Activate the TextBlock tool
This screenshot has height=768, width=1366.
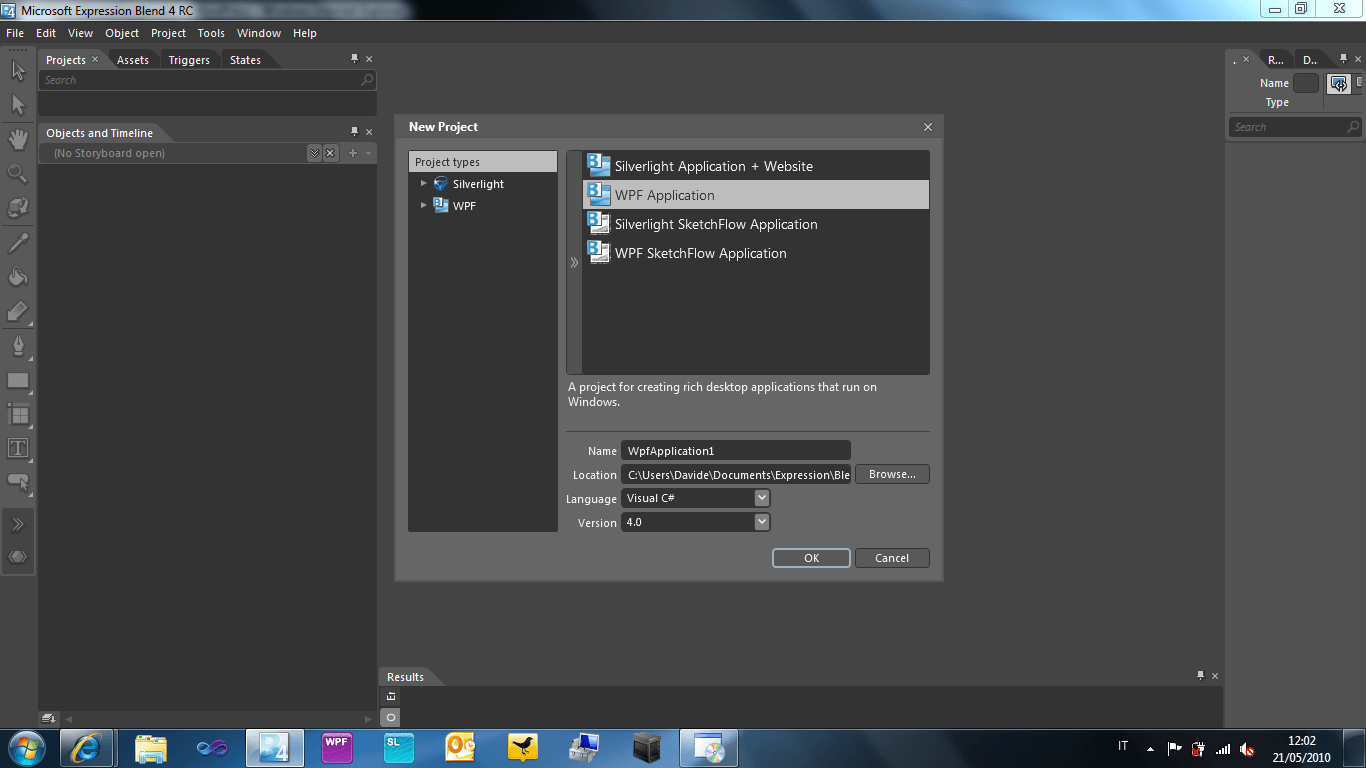[17, 449]
